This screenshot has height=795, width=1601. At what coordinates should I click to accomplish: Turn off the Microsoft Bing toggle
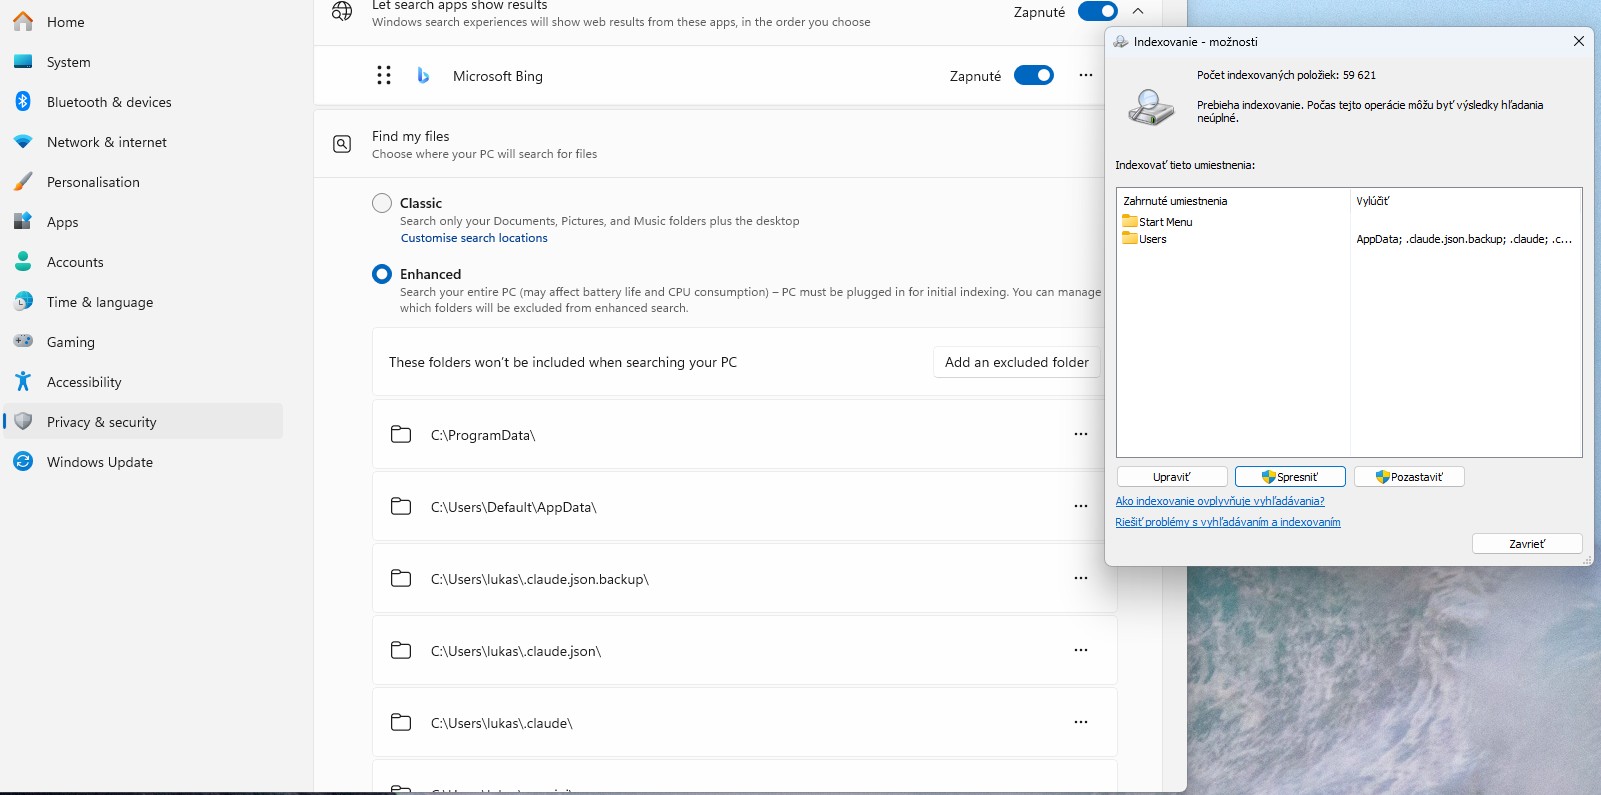click(1033, 76)
